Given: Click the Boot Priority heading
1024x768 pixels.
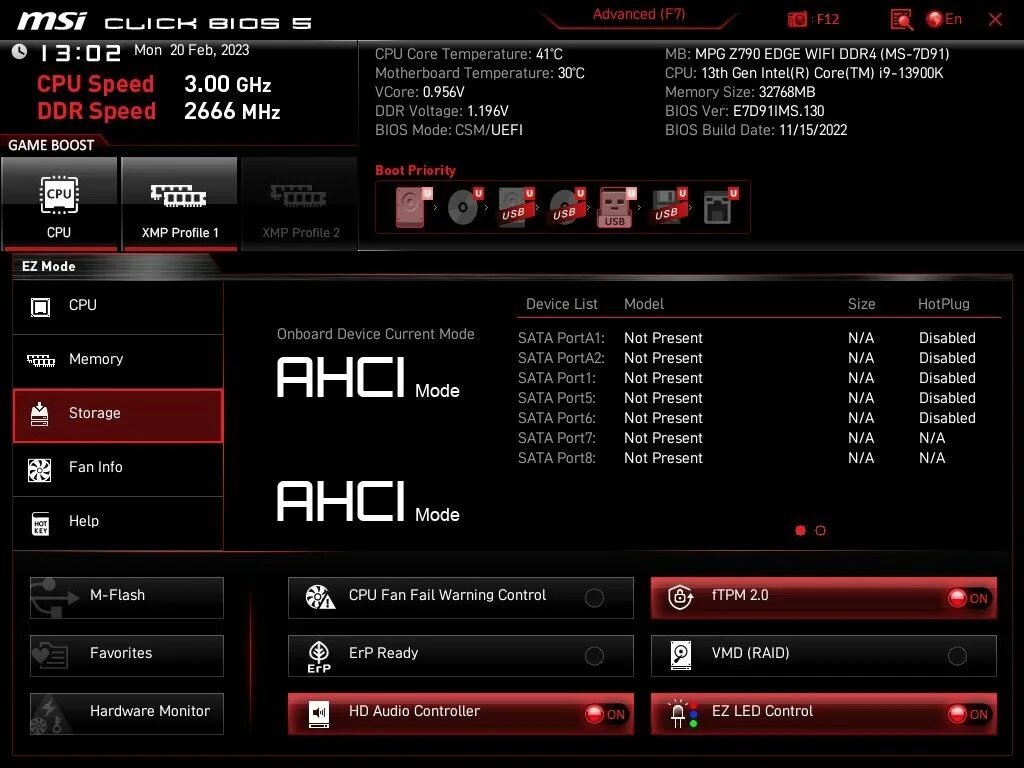Looking at the screenshot, I should coord(415,170).
